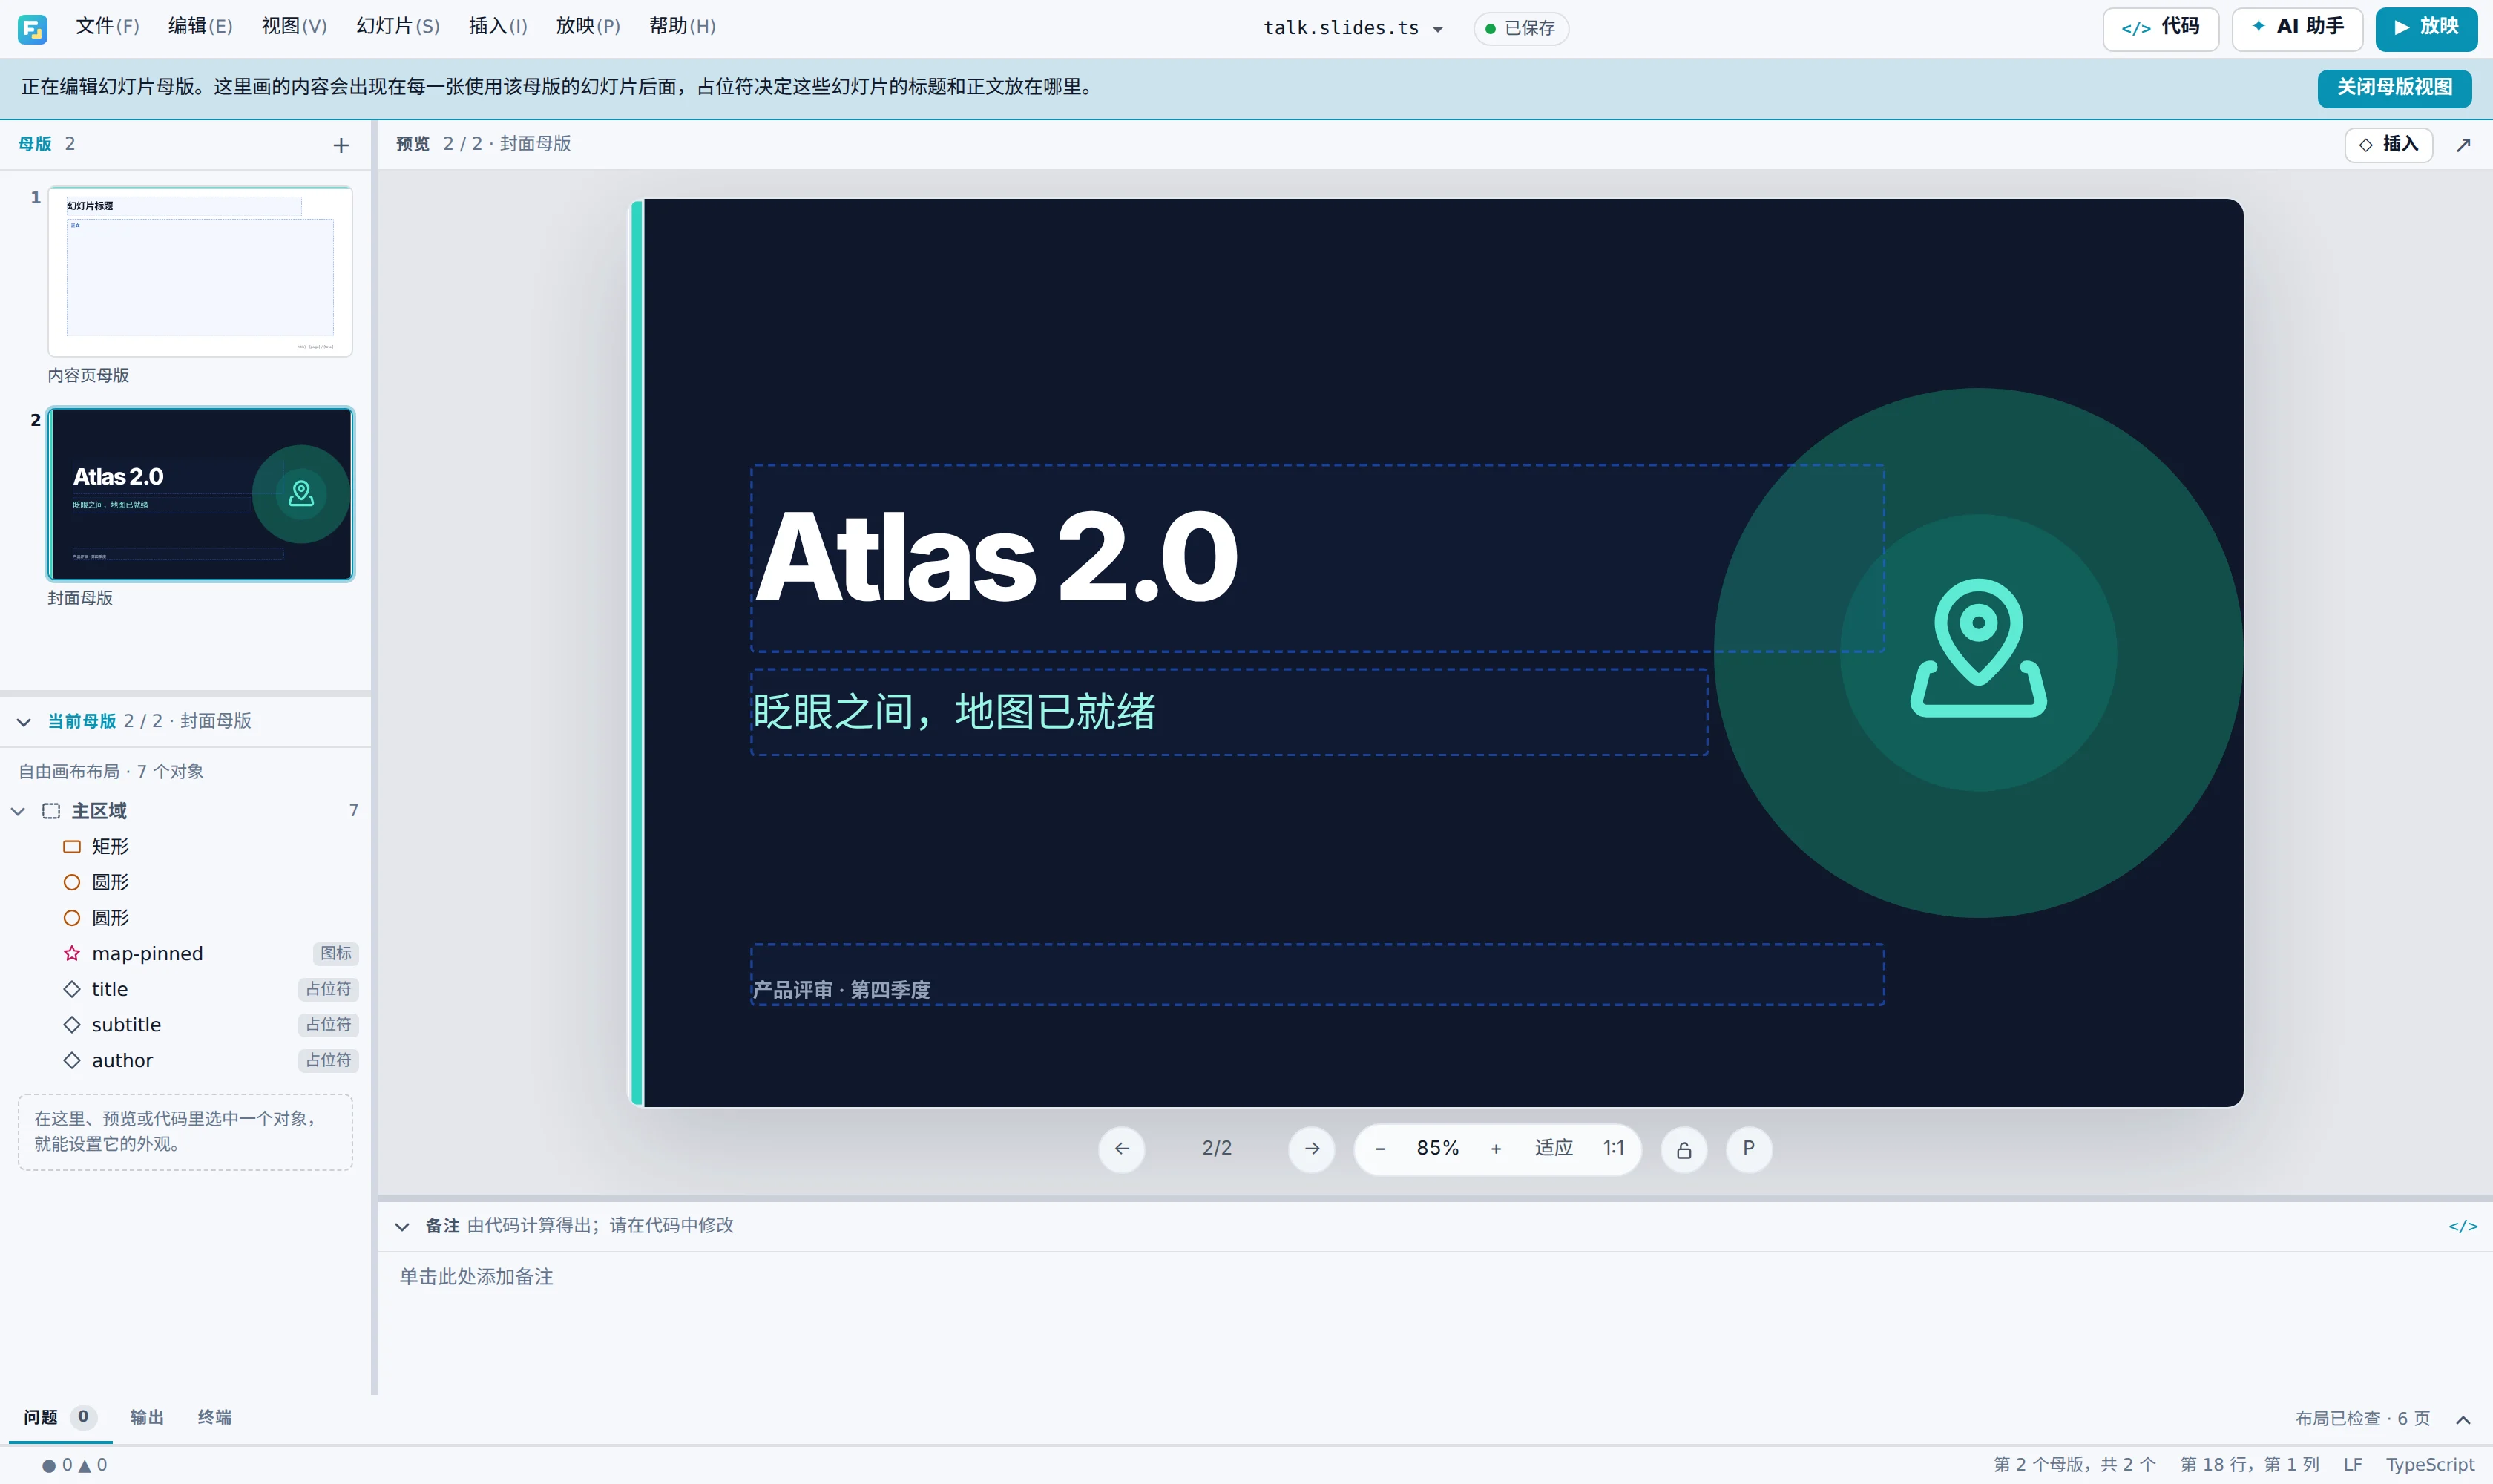Switch to the 终端 tab

tap(215, 1417)
